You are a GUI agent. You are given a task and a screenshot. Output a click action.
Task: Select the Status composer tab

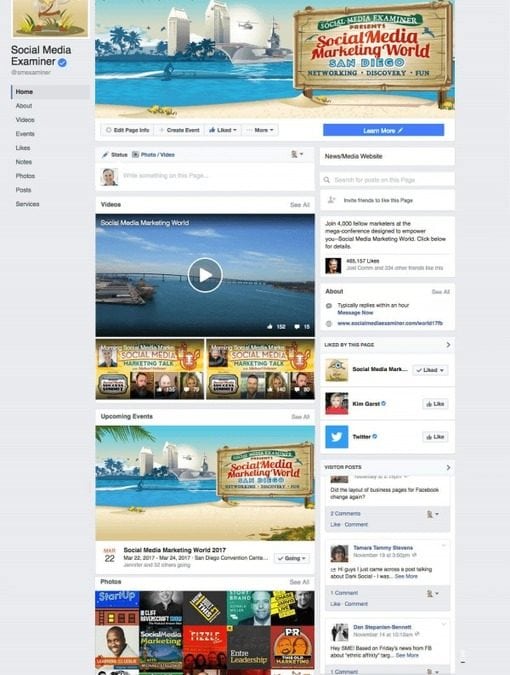(115, 155)
